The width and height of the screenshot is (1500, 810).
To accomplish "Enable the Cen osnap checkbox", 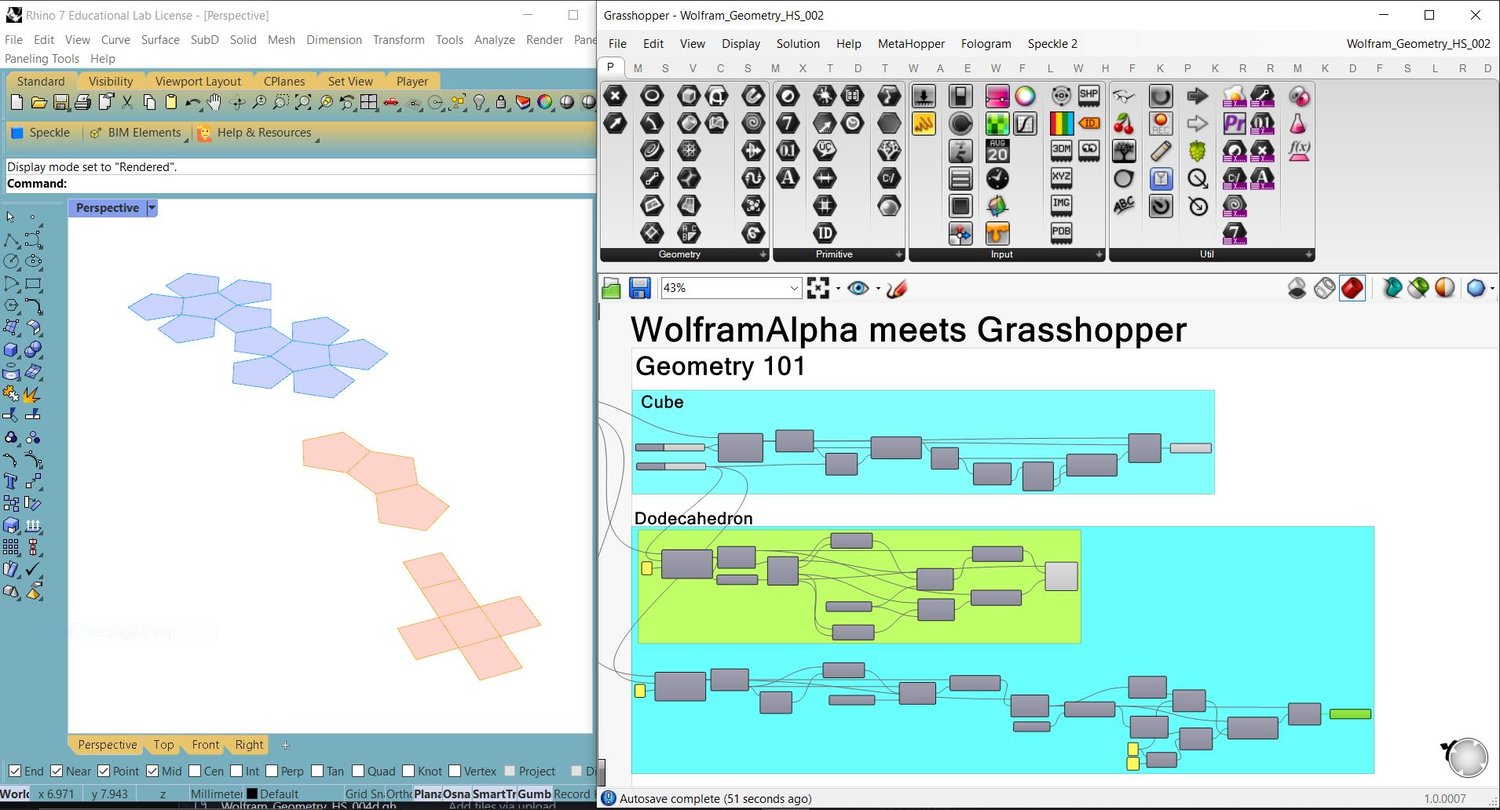I will [x=193, y=771].
